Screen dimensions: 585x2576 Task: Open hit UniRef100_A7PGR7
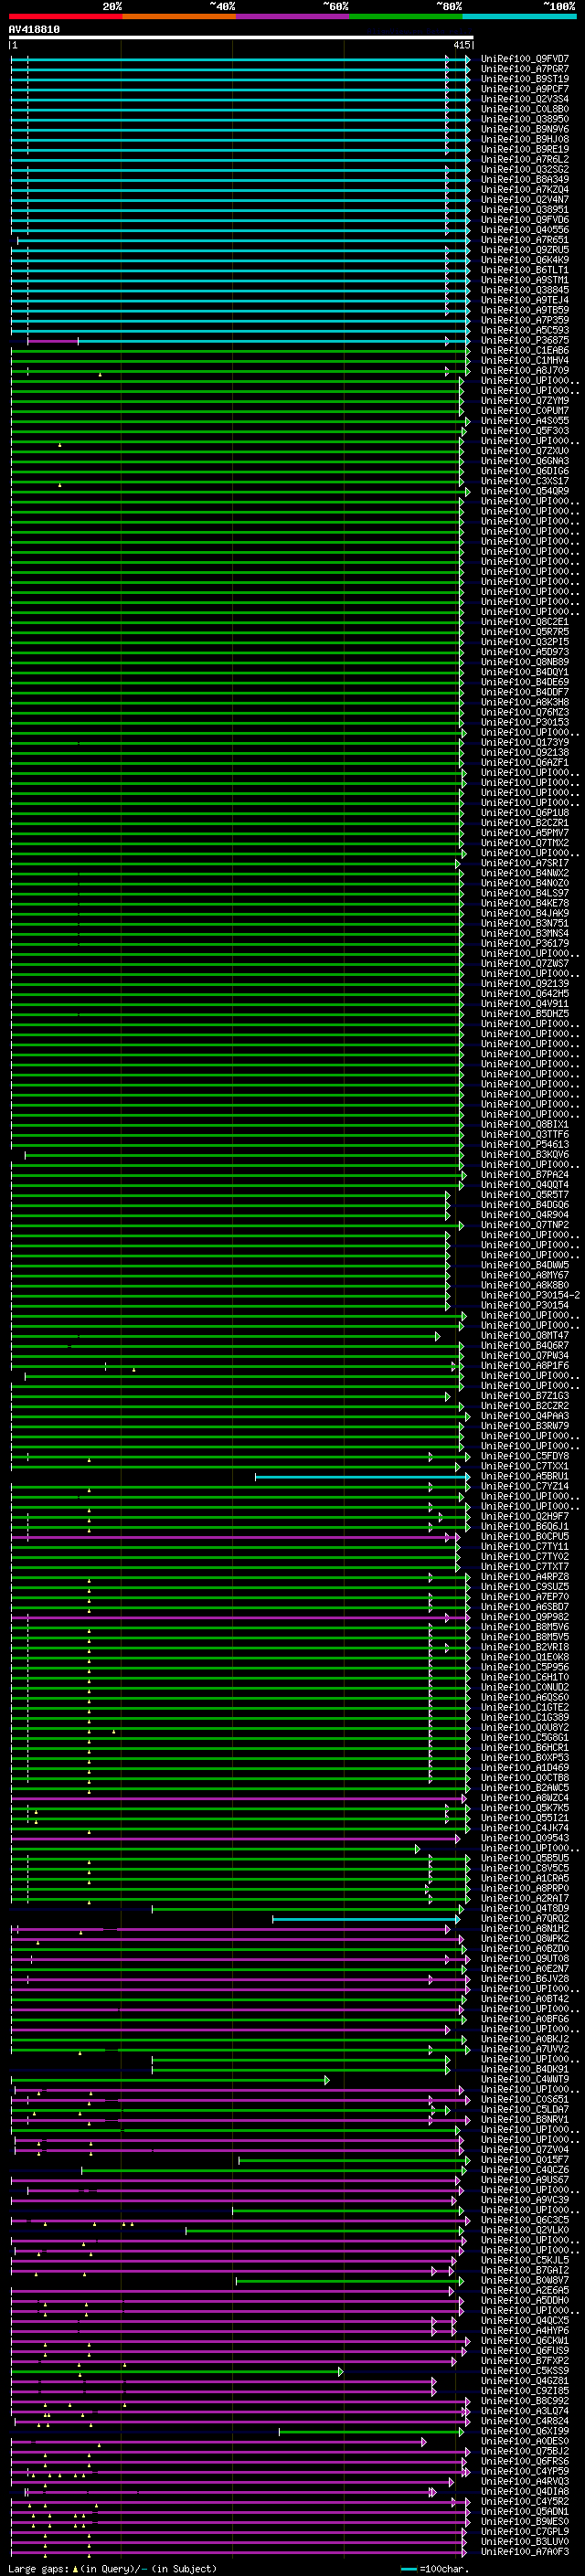click(524, 69)
